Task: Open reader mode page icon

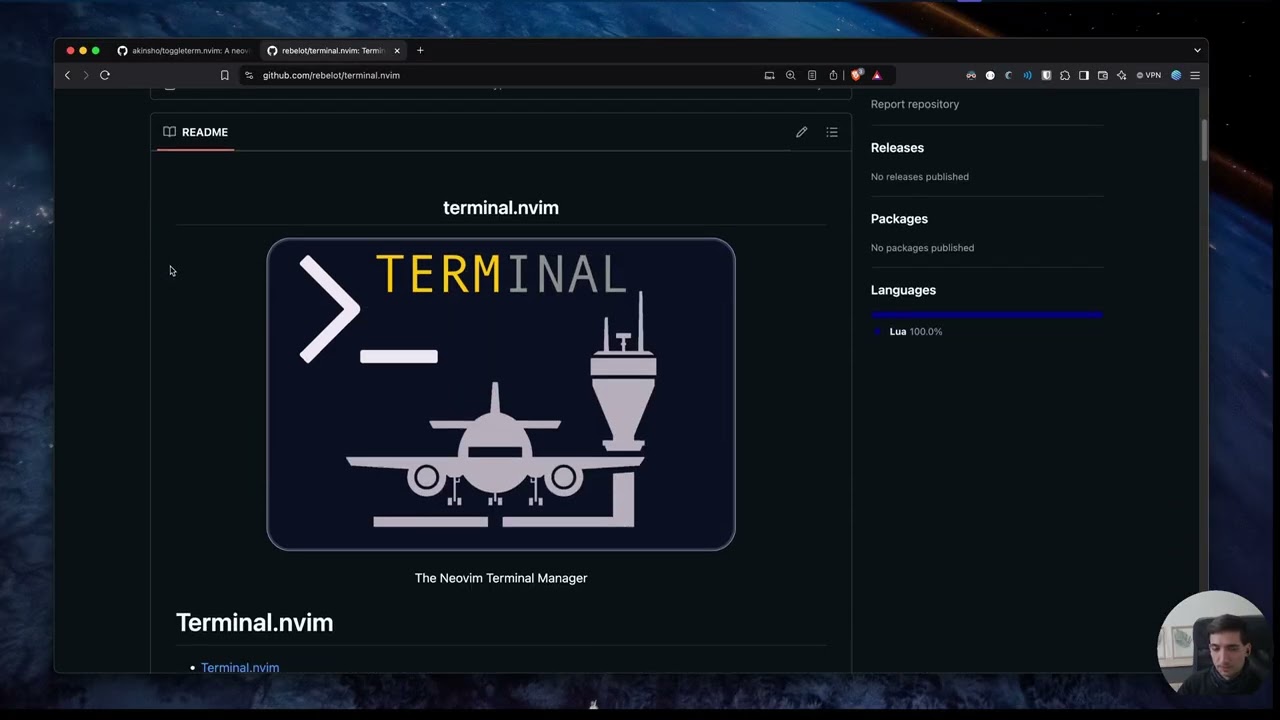Action: 812,75
